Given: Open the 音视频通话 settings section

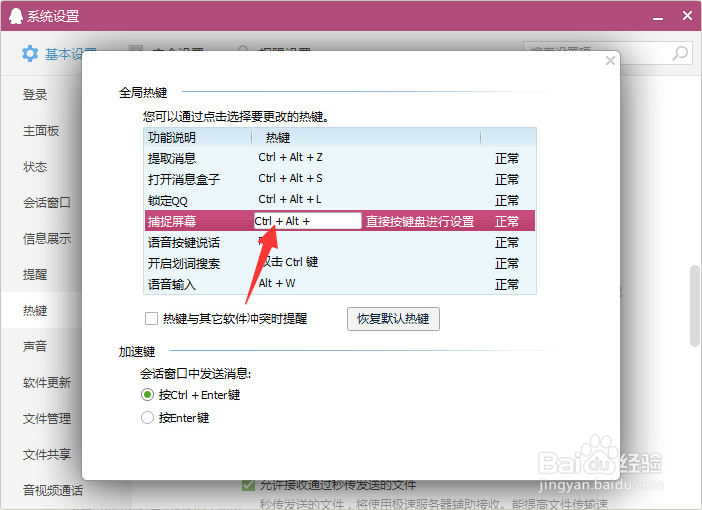Looking at the screenshot, I should tap(52, 490).
